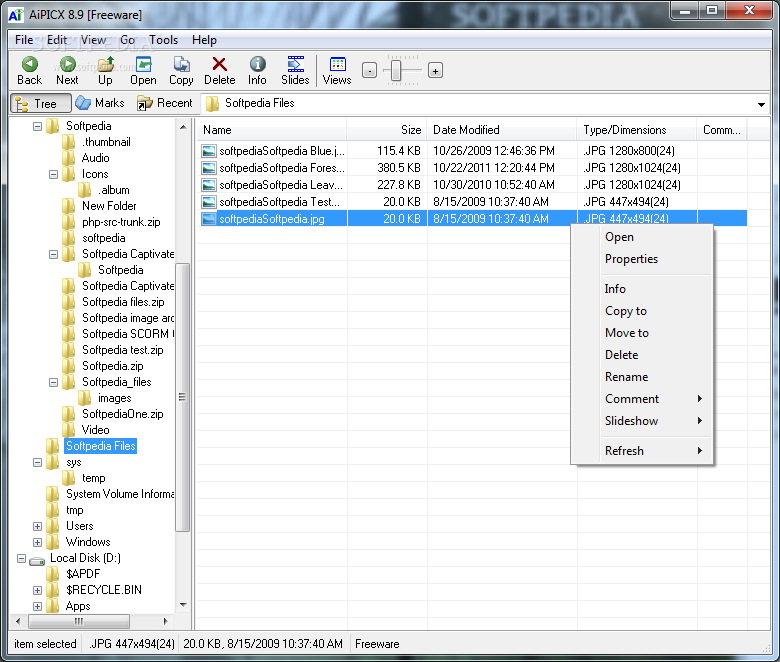Go back with the Back toolbar icon

point(29,70)
